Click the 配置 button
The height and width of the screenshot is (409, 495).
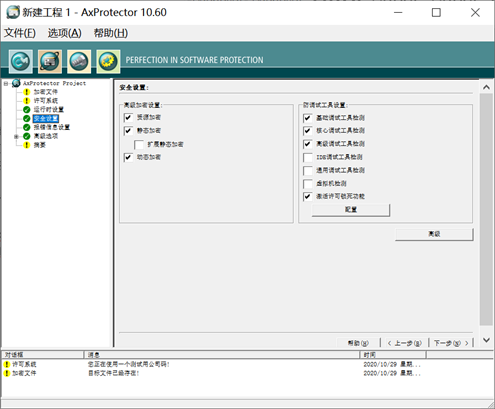point(351,210)
